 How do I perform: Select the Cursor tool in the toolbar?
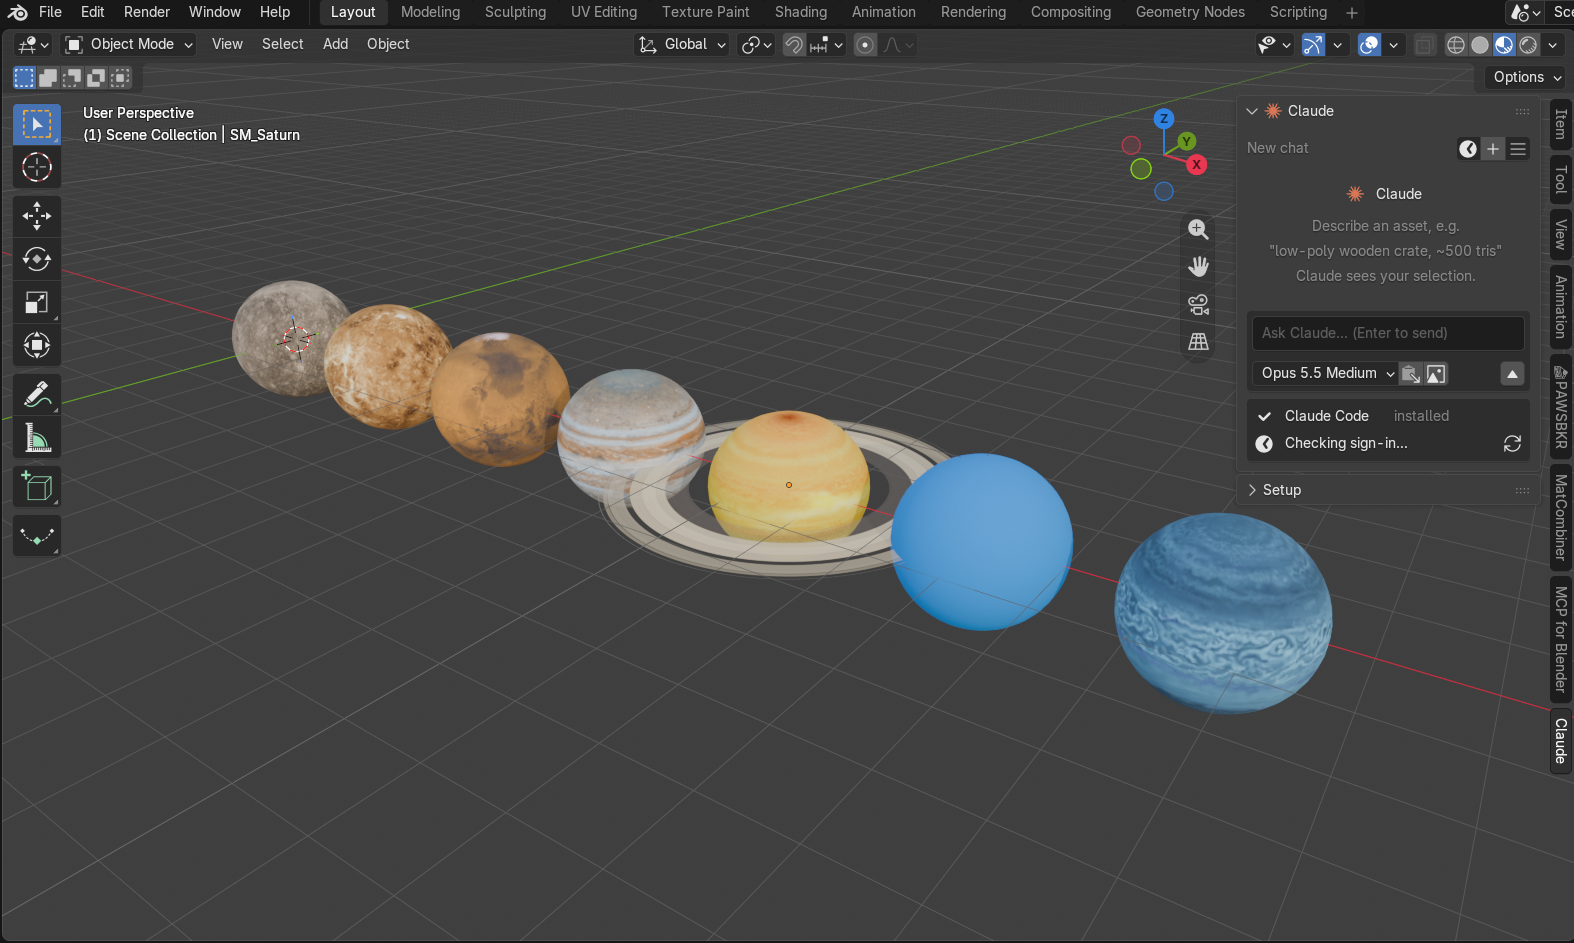tap(37, 167)
